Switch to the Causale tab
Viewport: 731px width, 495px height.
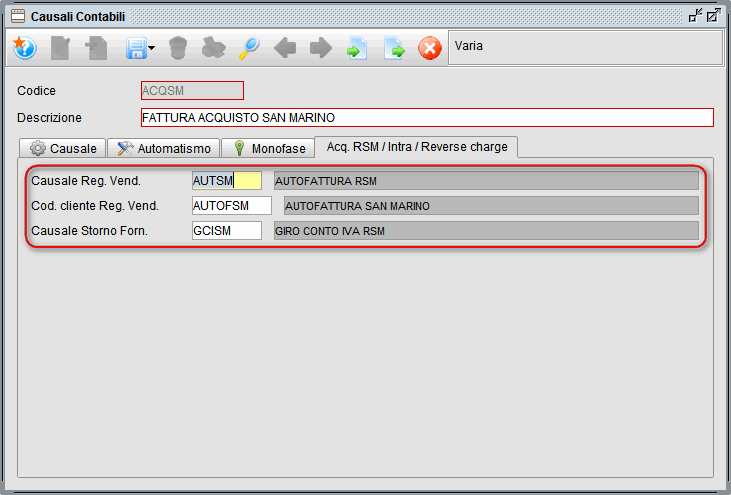(x=63, y=148)
